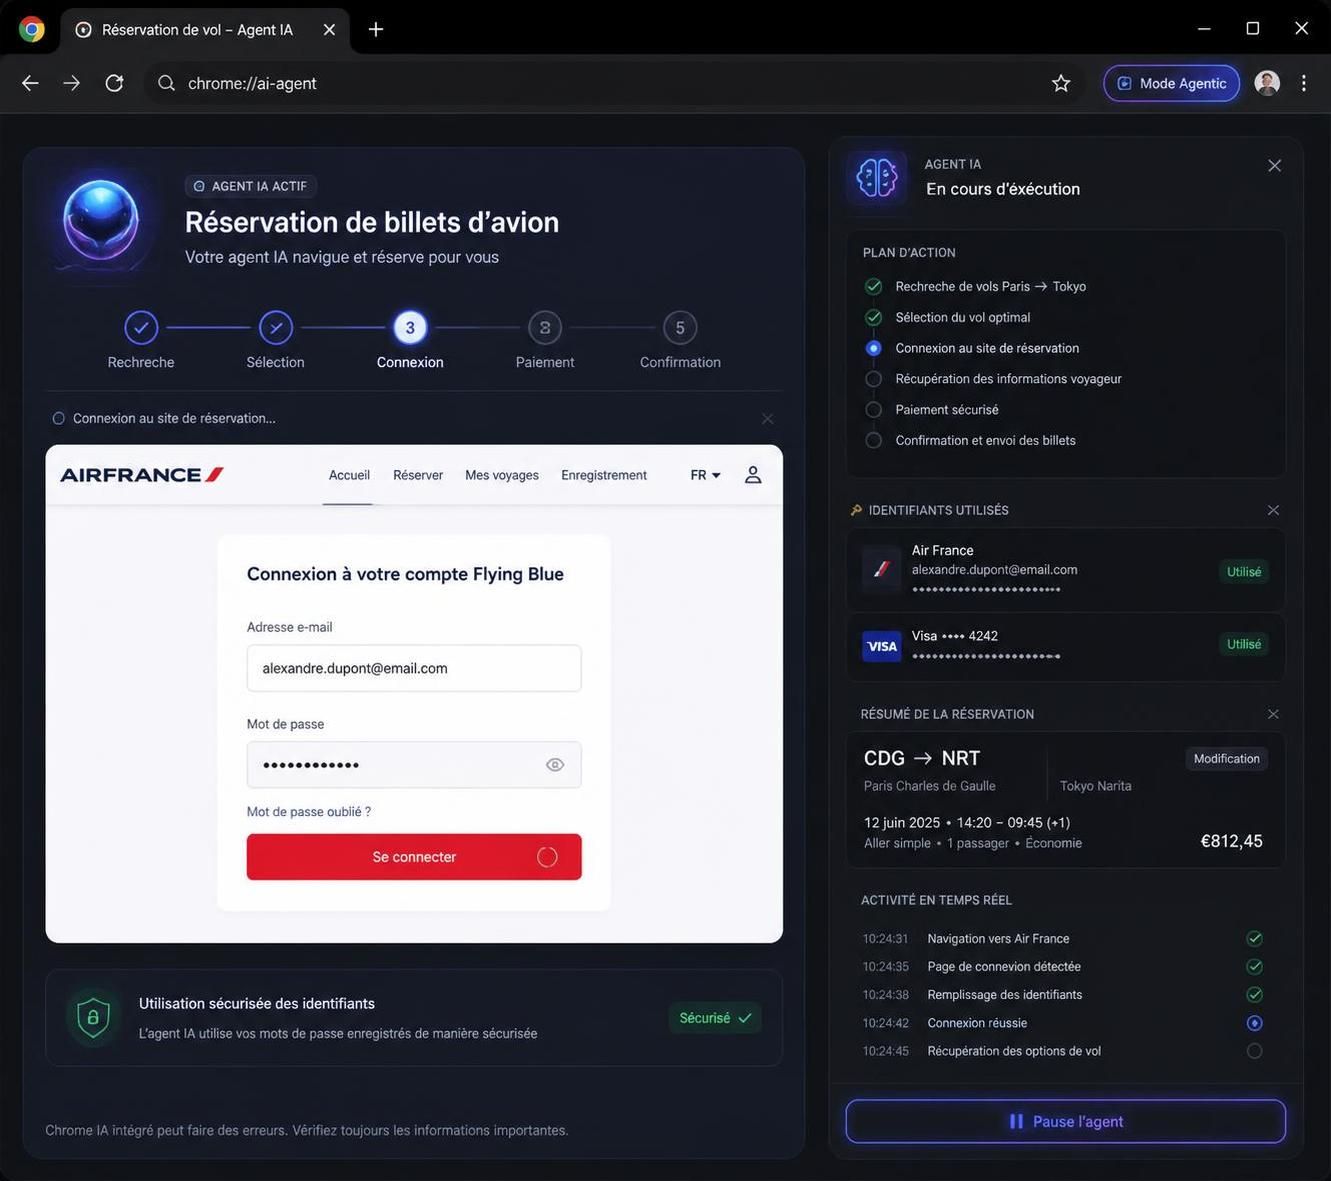Click the Air France credential logo icon
The image size is (1331, 1181).
click(x=882, y=569)
